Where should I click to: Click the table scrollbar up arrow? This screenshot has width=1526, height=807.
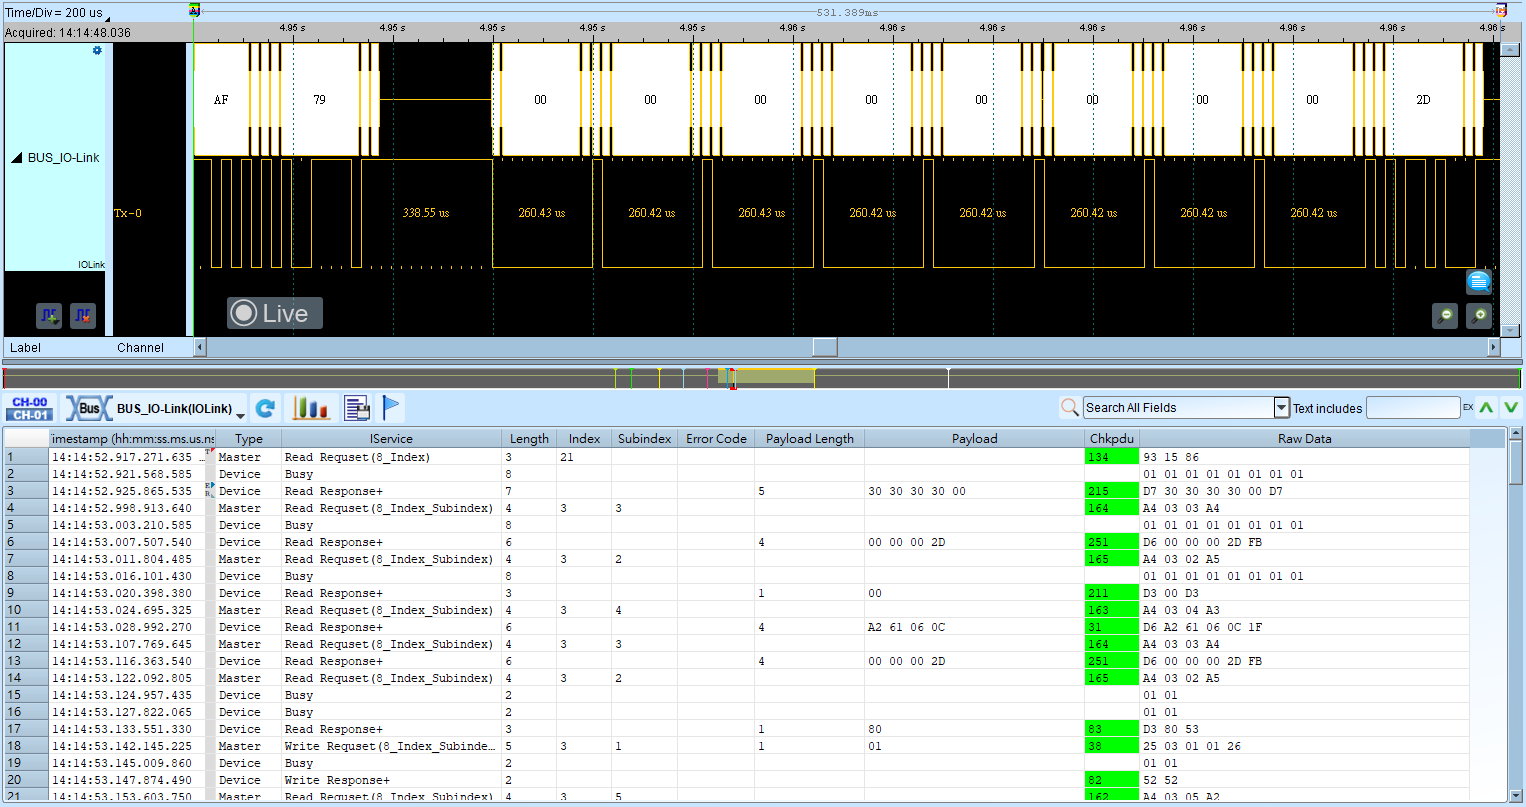(x=1515, y=434)
